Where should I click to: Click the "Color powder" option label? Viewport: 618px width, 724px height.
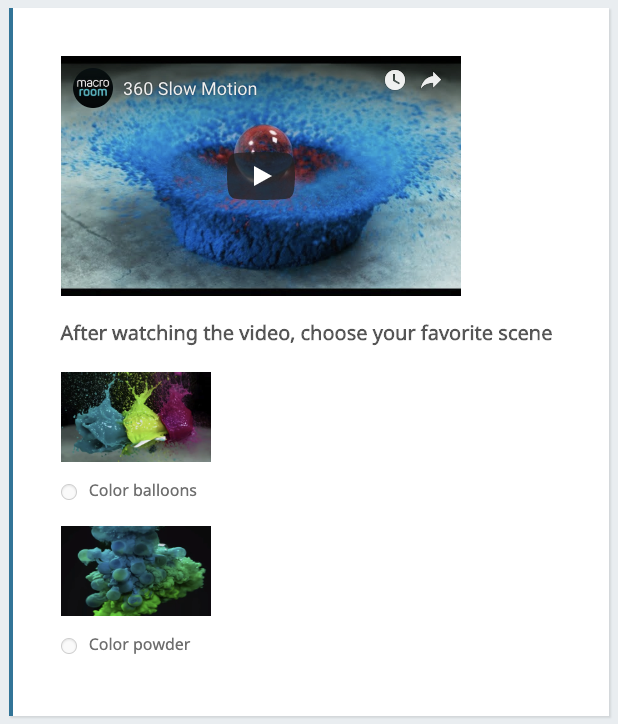coord(139,645)
